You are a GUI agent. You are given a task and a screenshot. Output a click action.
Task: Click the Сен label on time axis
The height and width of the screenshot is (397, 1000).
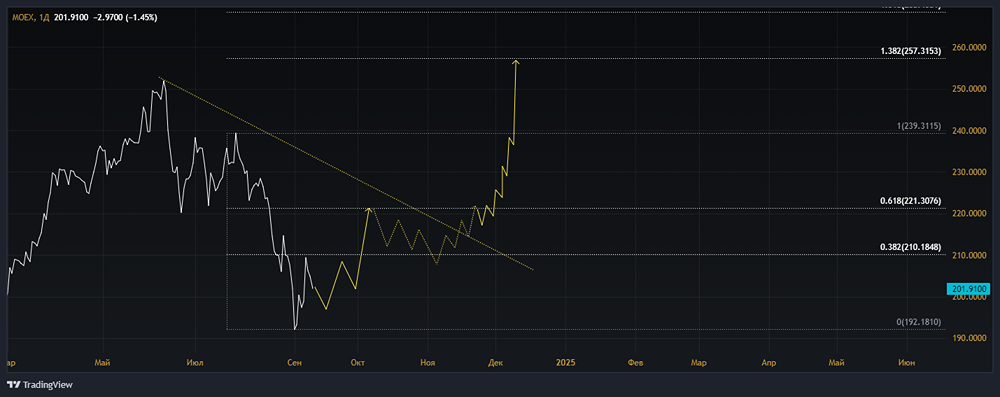pyautogui.click(x=294, y=363)
